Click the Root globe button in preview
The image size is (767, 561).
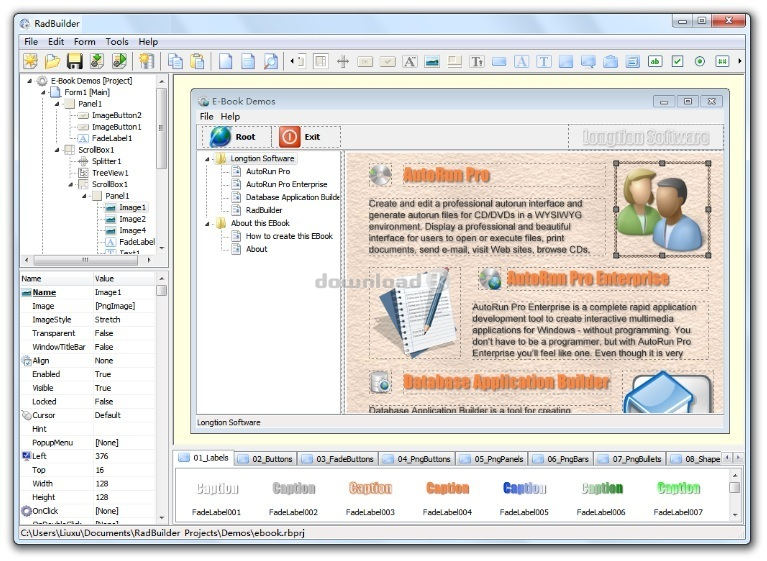pos(237,137)
